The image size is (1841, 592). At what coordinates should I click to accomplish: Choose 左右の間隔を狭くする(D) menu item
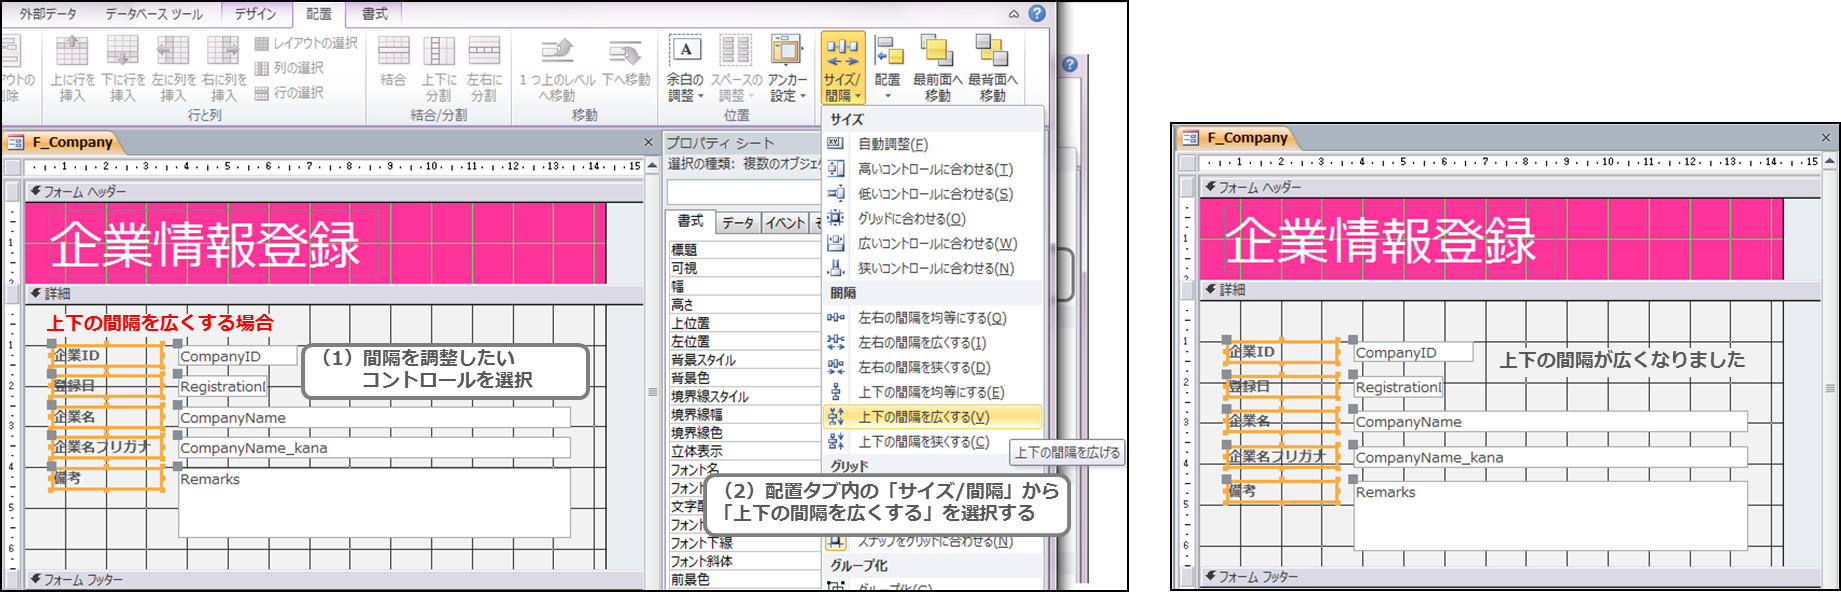(933, 367)
